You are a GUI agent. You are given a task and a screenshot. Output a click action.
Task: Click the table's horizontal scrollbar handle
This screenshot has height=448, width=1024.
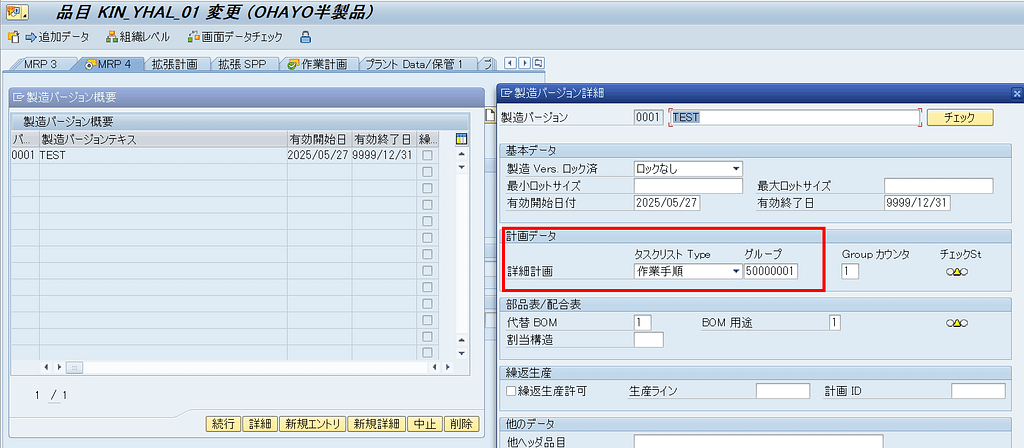[74, 367]
